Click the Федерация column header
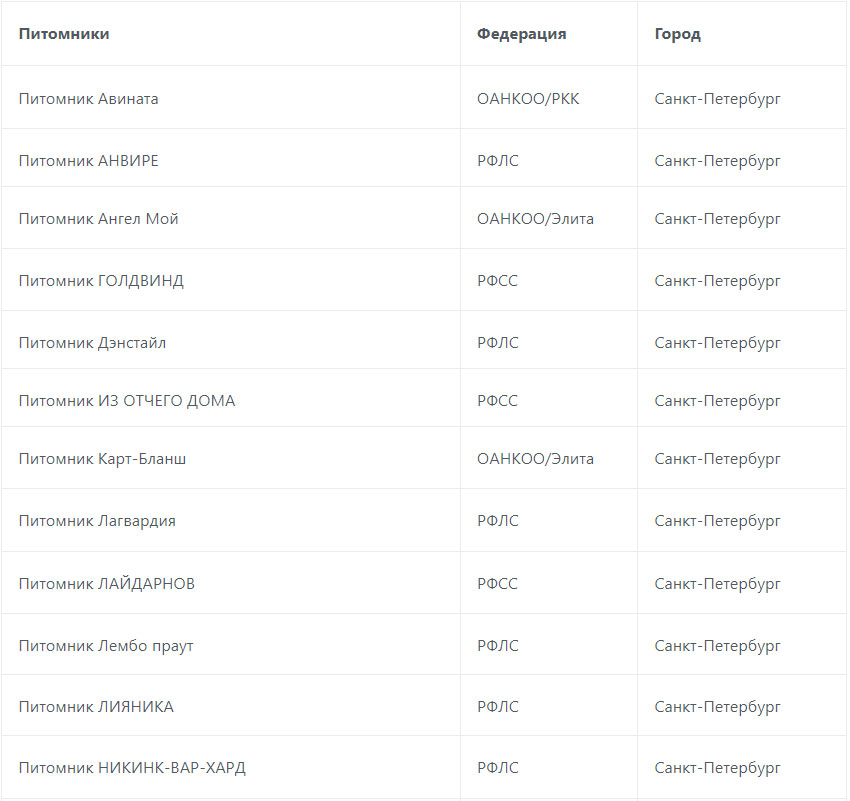 [521, 34]
